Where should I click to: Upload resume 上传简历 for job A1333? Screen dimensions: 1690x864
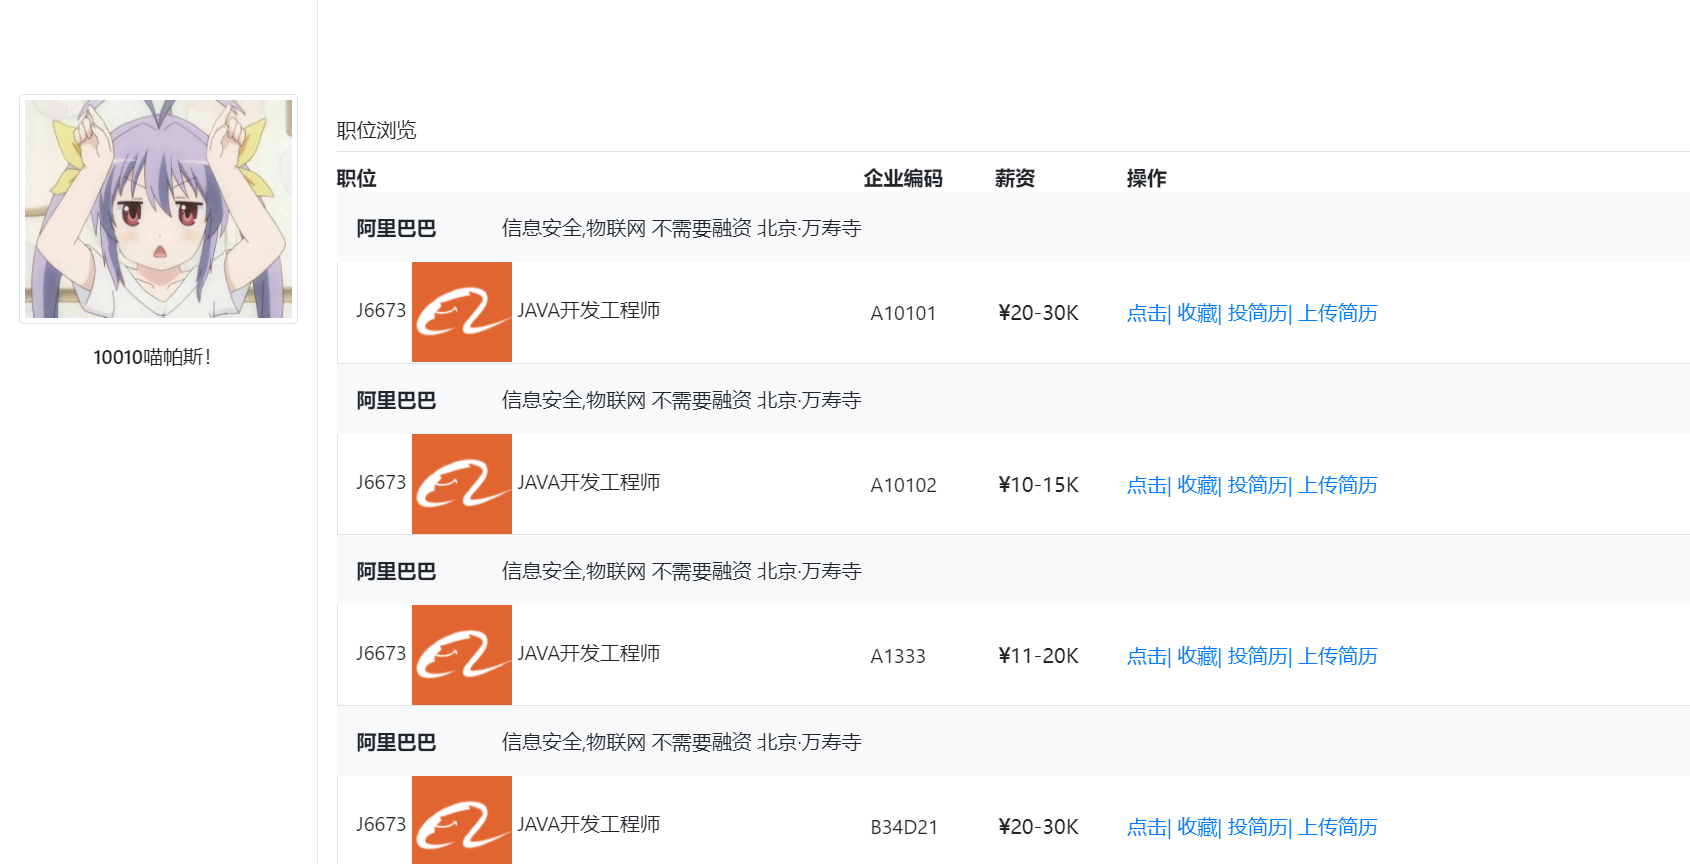coord(1338,656)
